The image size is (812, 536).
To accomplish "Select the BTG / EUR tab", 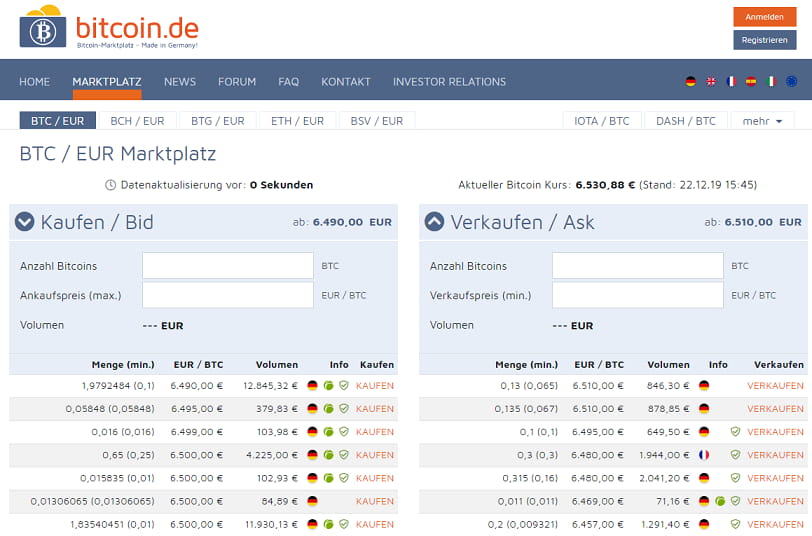I will (x=218, y=121).
